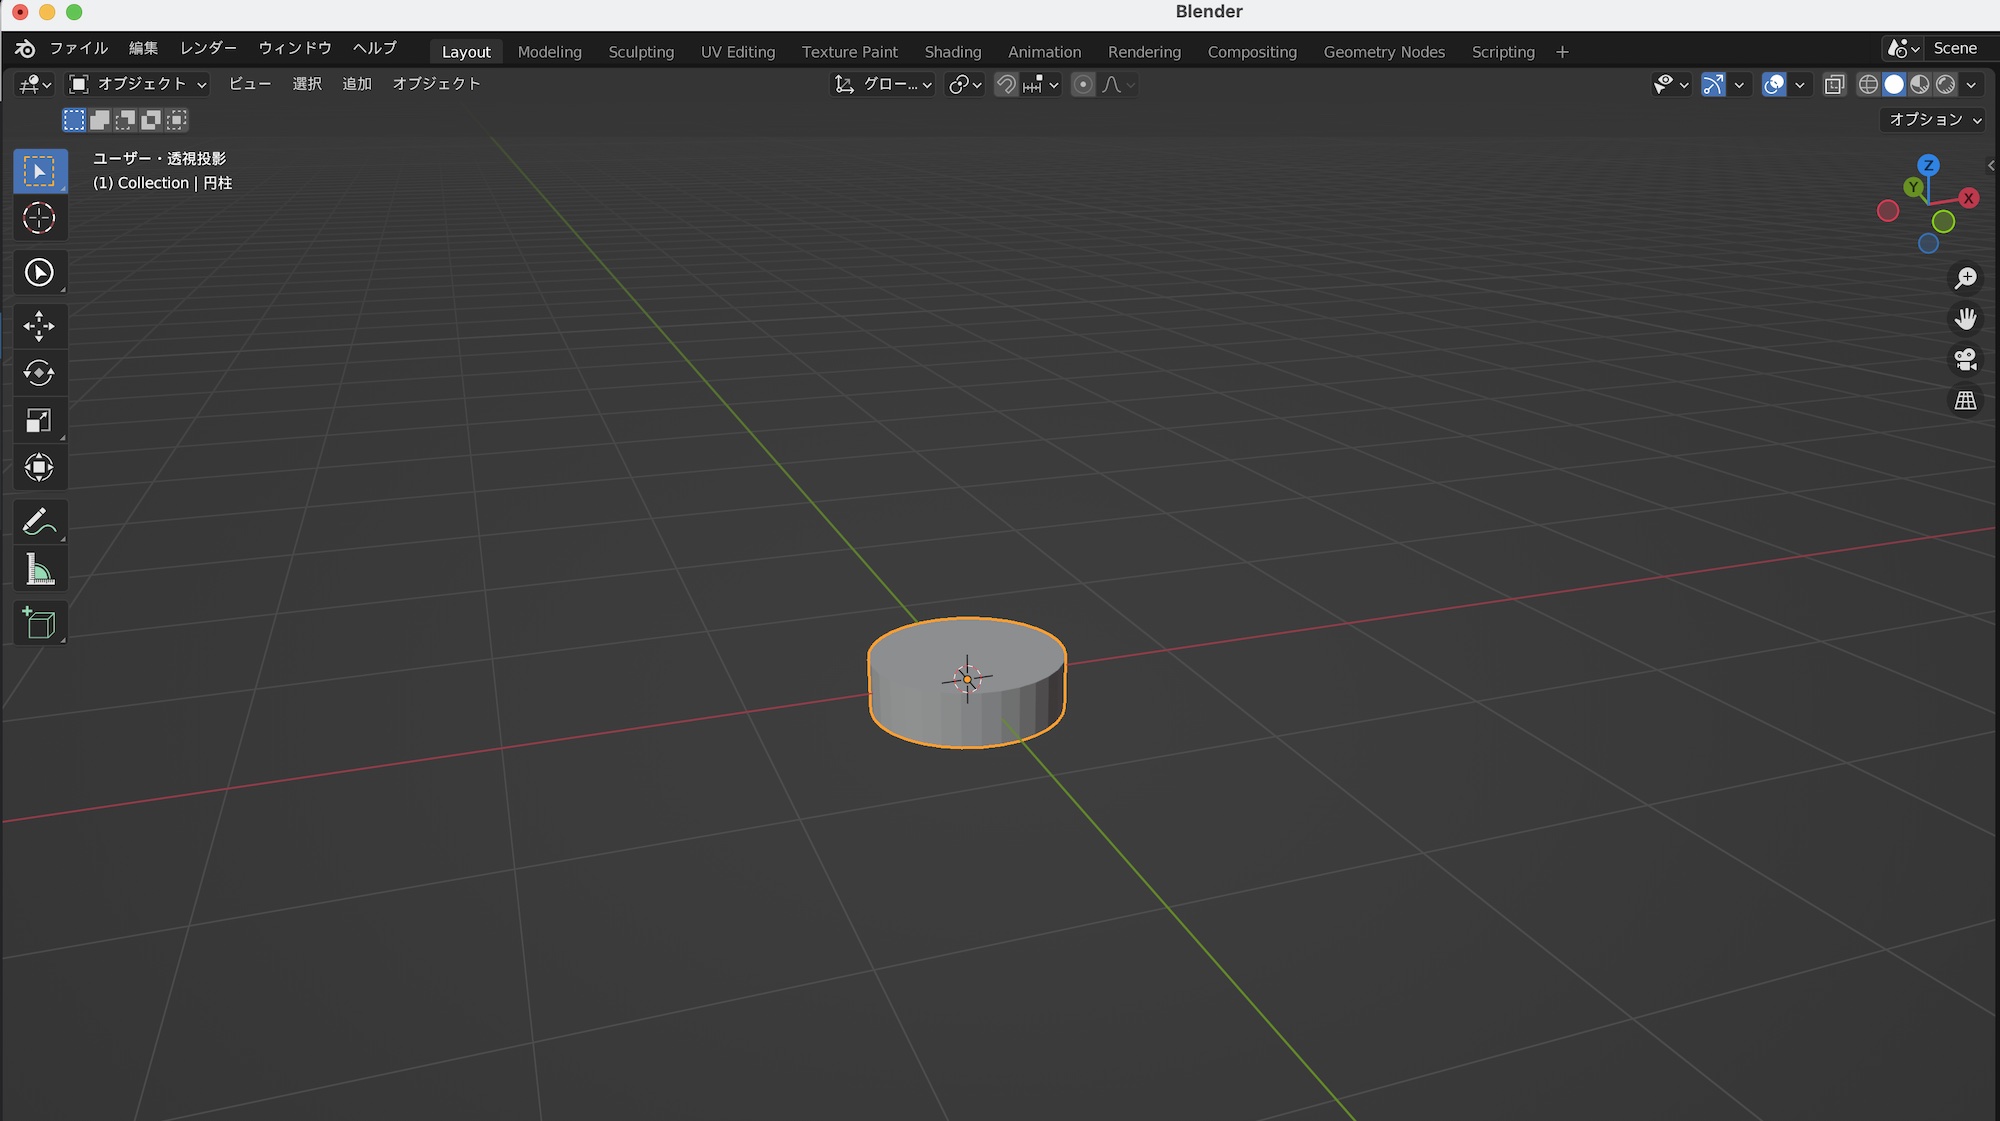Screen dimensions: 2000x1121
Task: Open transform orientation グロー dropdown
Action: (x=884, y=85)
